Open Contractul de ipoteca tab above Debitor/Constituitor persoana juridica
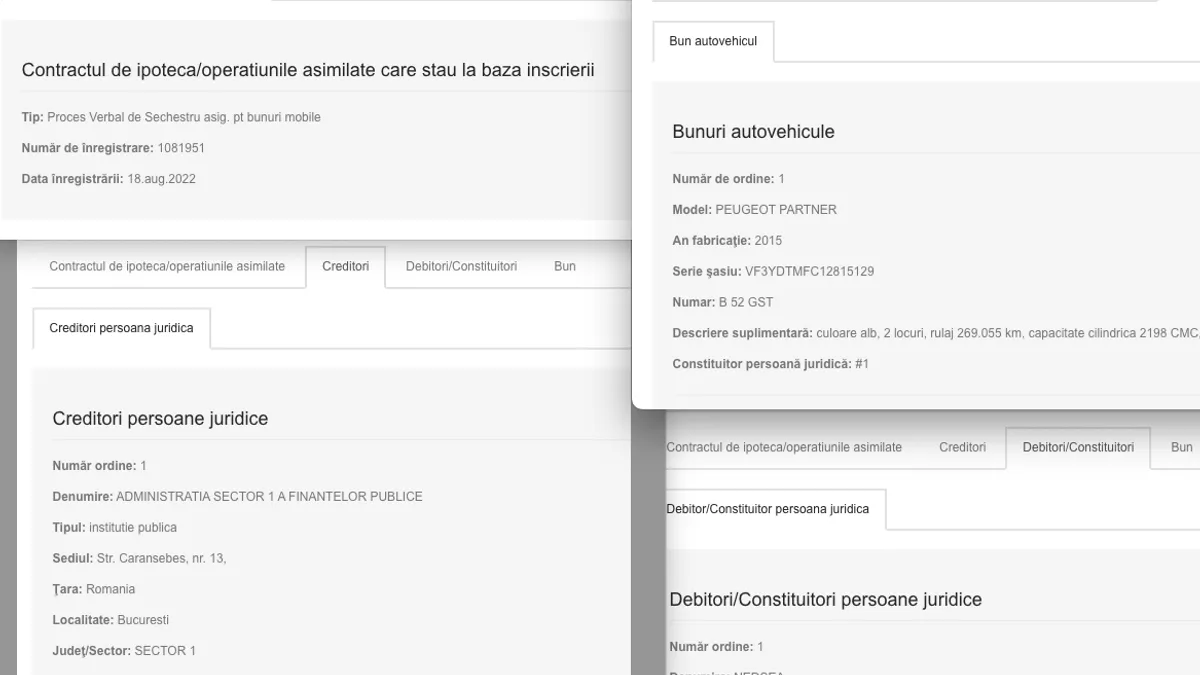1200x675 pixels. 784,448
